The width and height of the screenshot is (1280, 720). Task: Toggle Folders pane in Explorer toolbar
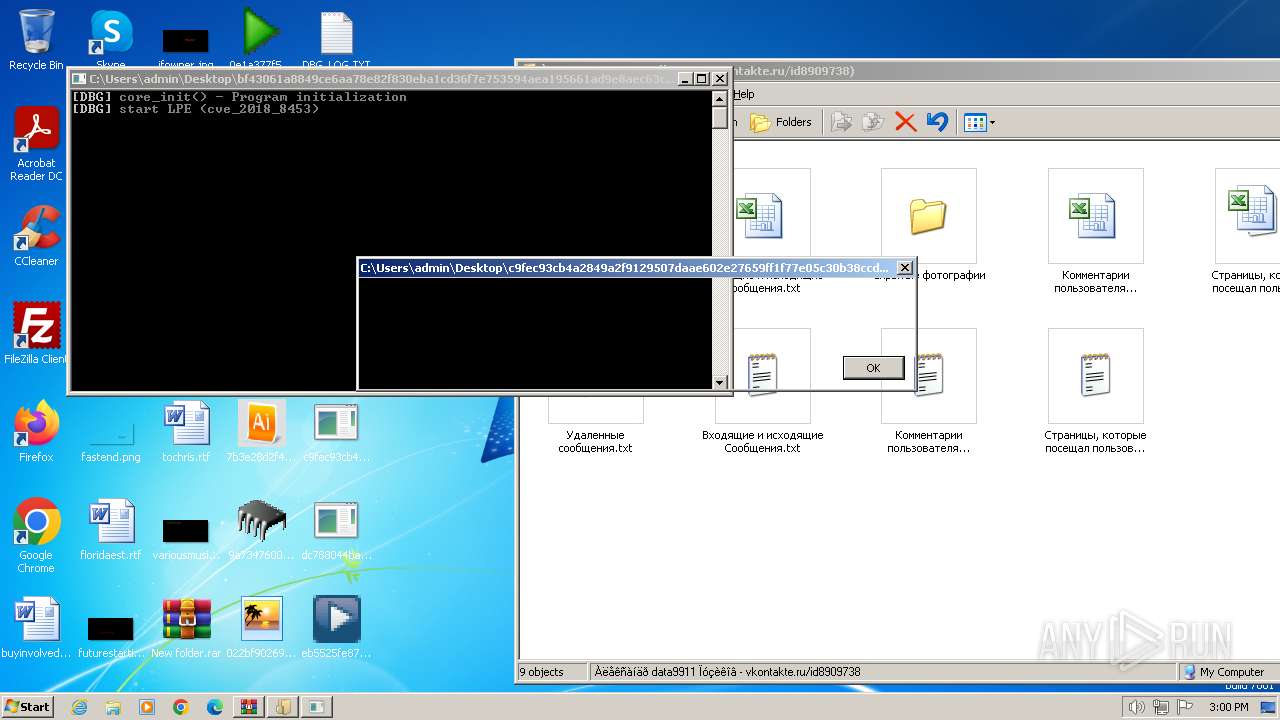(x=781, y=122)
